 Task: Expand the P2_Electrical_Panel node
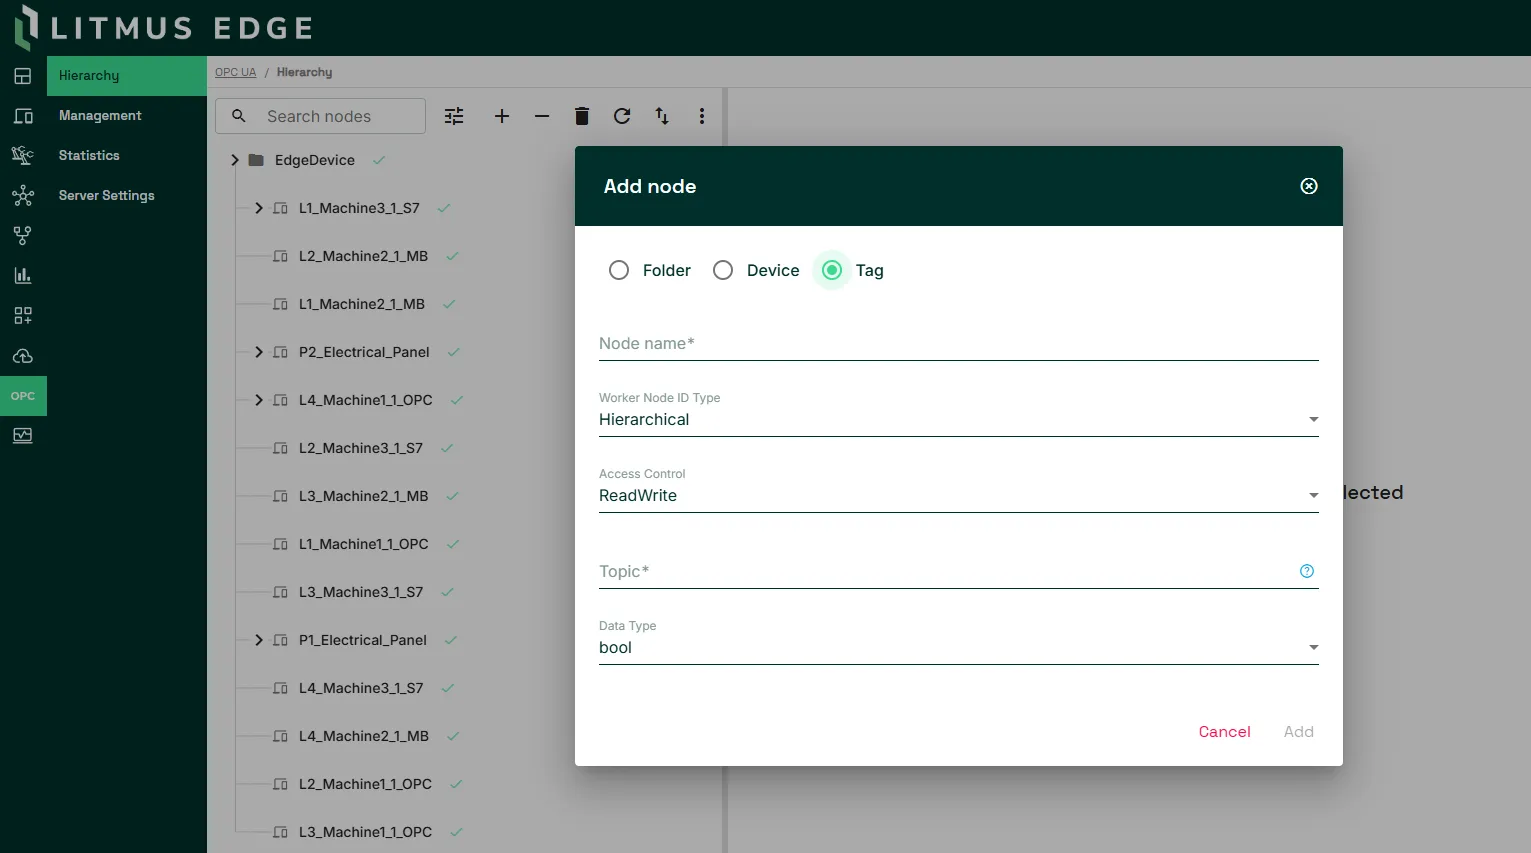coord(259,352)
